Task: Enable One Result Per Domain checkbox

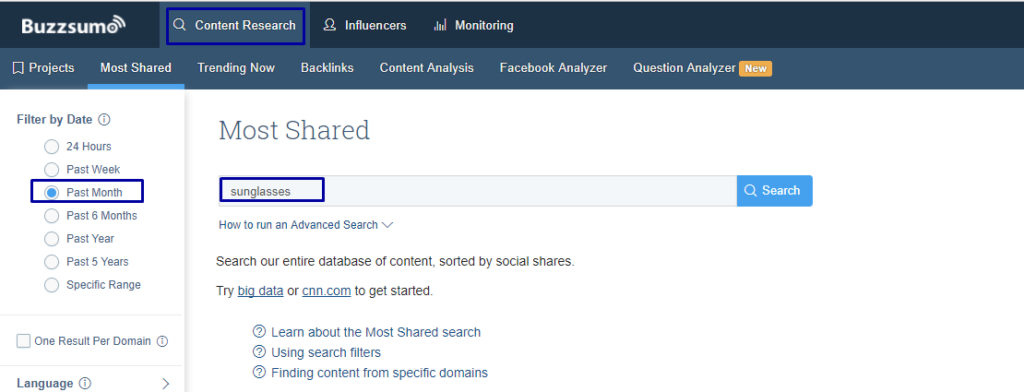Action: [24, 341]
